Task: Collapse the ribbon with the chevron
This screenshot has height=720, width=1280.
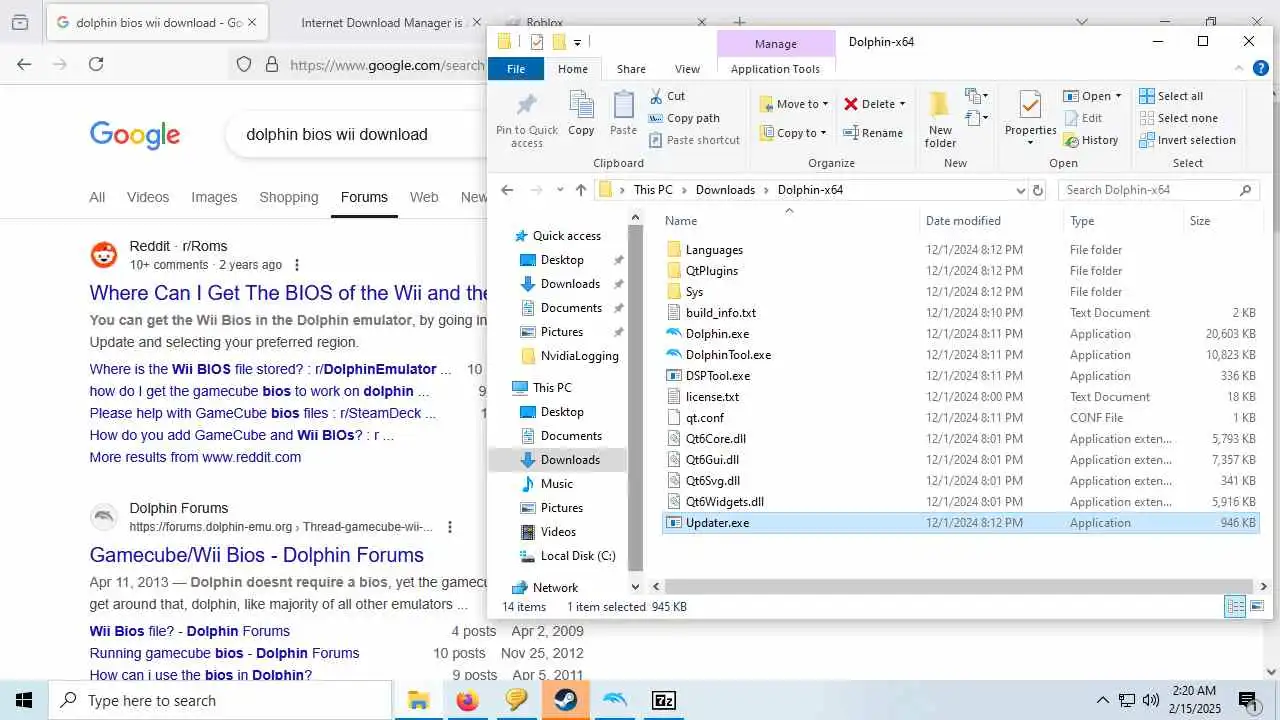Action: (x=1238, y=68)
